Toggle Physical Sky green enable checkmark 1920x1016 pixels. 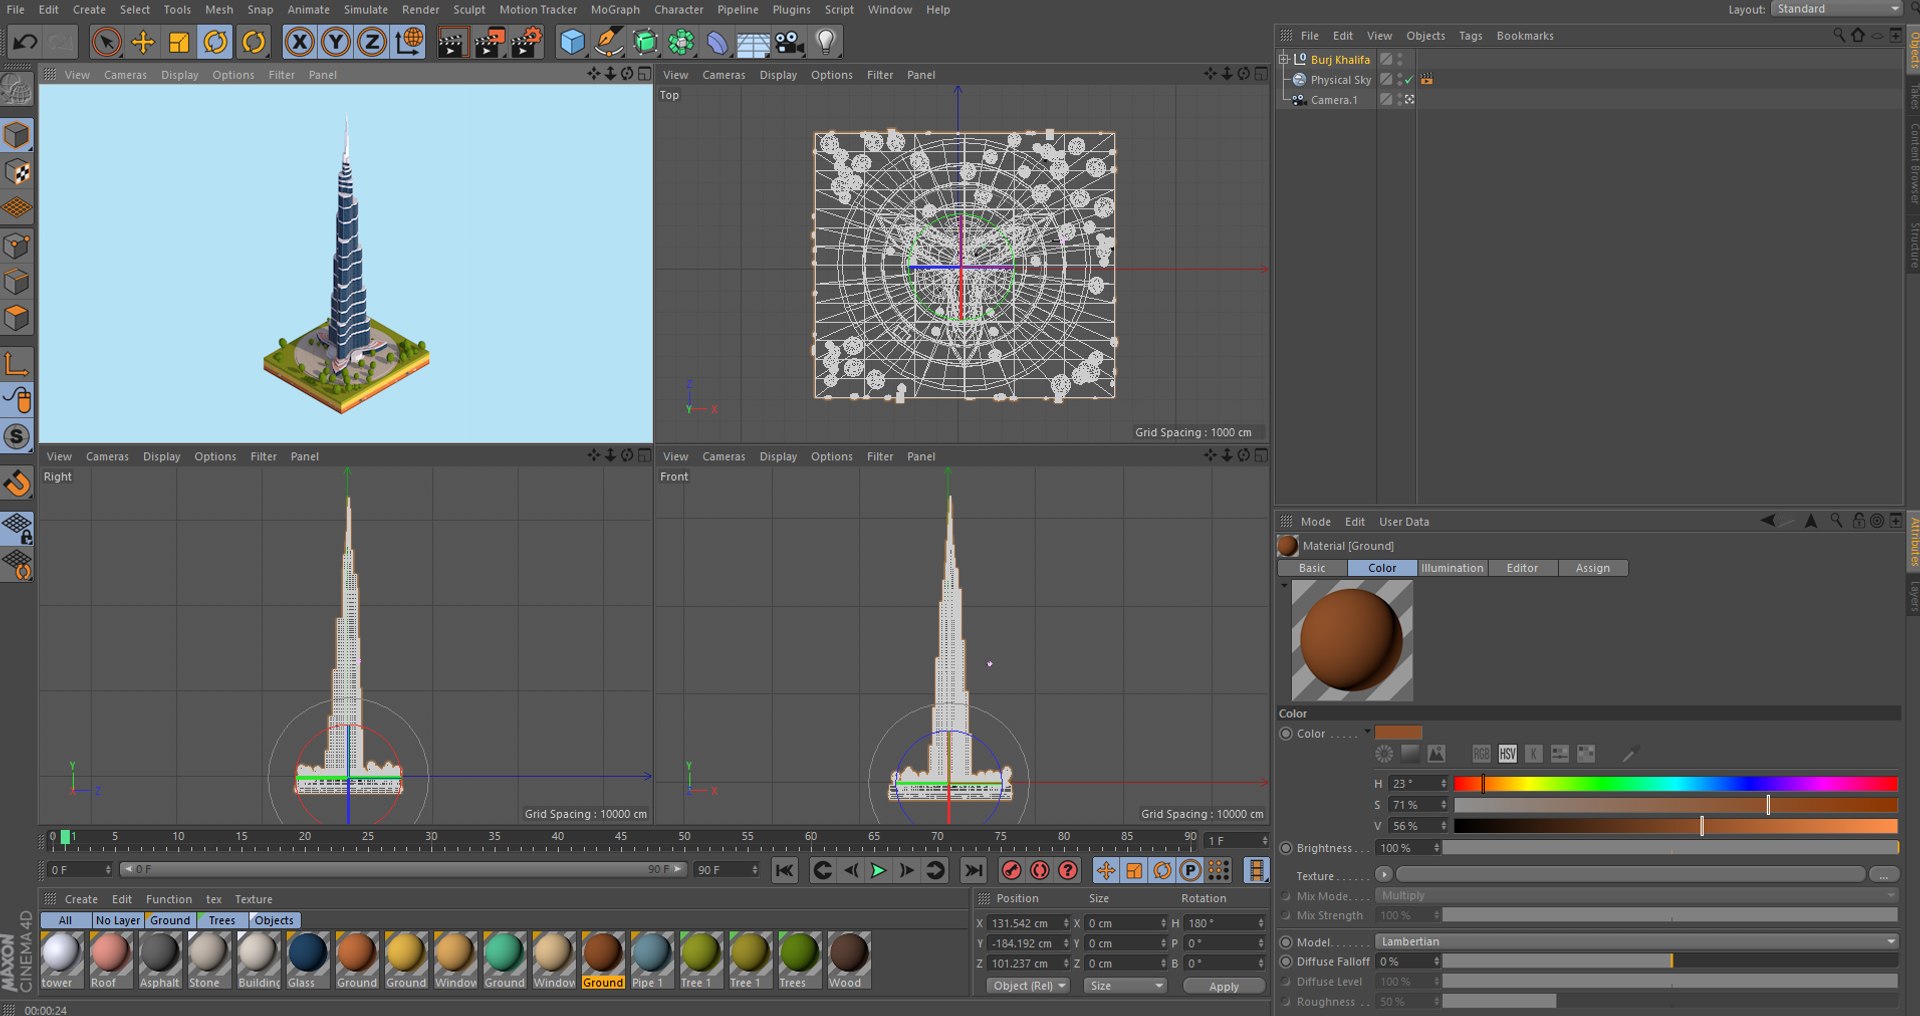coord(1409,80)
